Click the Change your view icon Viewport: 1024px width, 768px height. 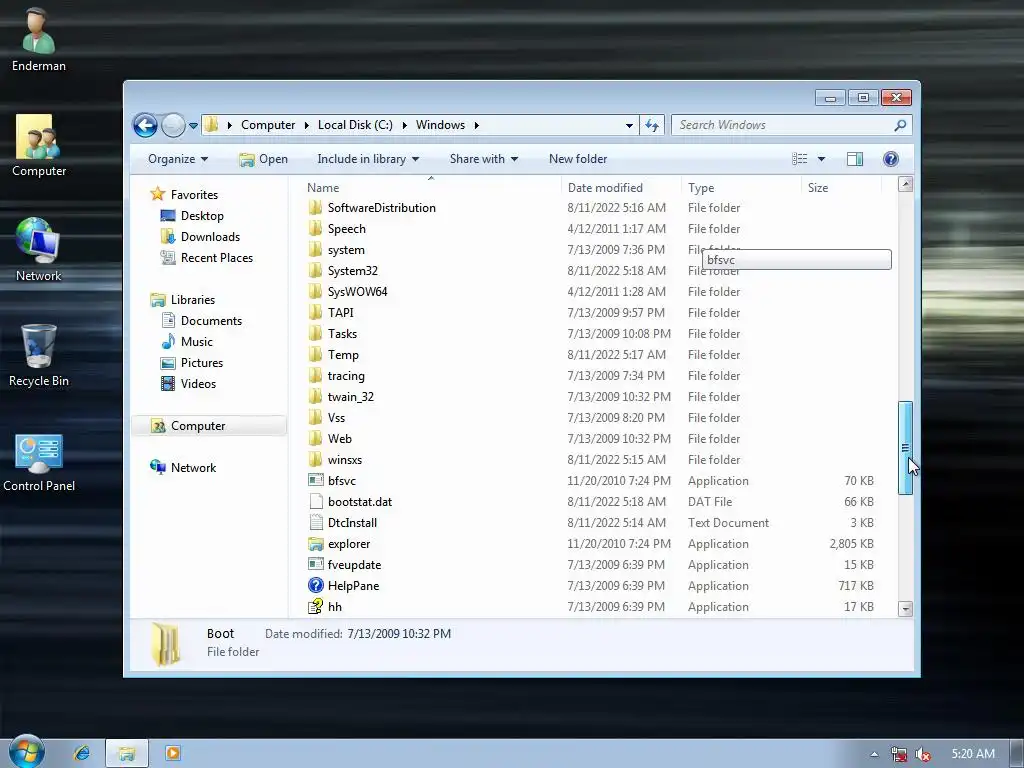tap(799, 159)
